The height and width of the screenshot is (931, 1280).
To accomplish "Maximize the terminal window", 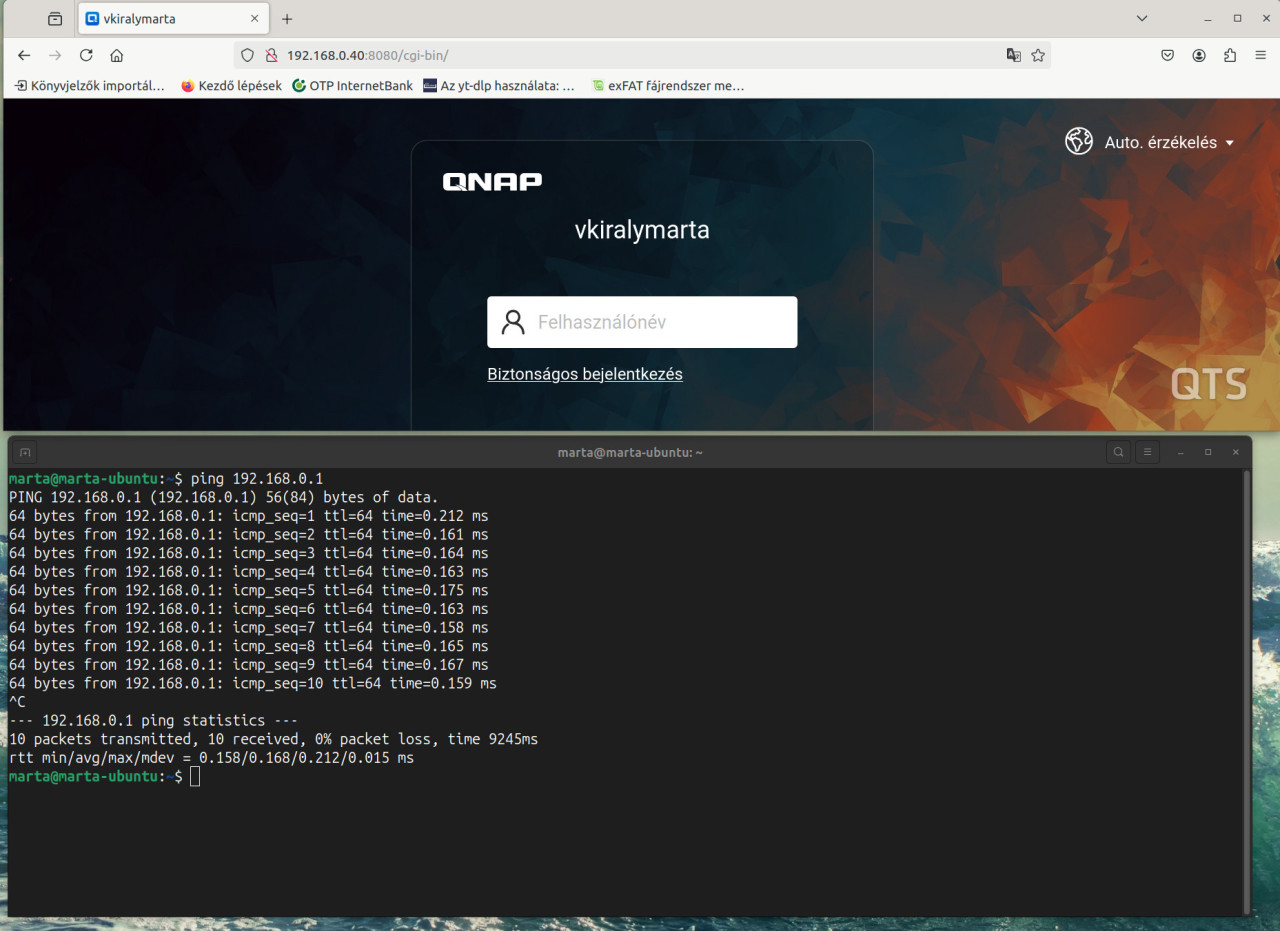I will coord(1208,452).
